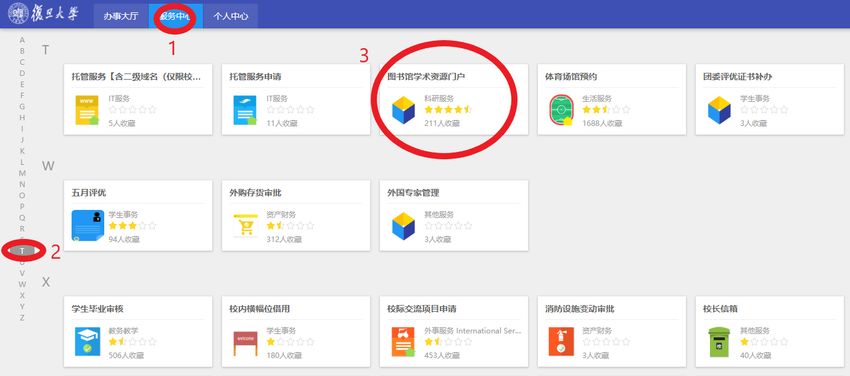Click the 托管服务【含二级域名 service card
850x376 pixels.
pyautogui.click(x=138, y=99)
